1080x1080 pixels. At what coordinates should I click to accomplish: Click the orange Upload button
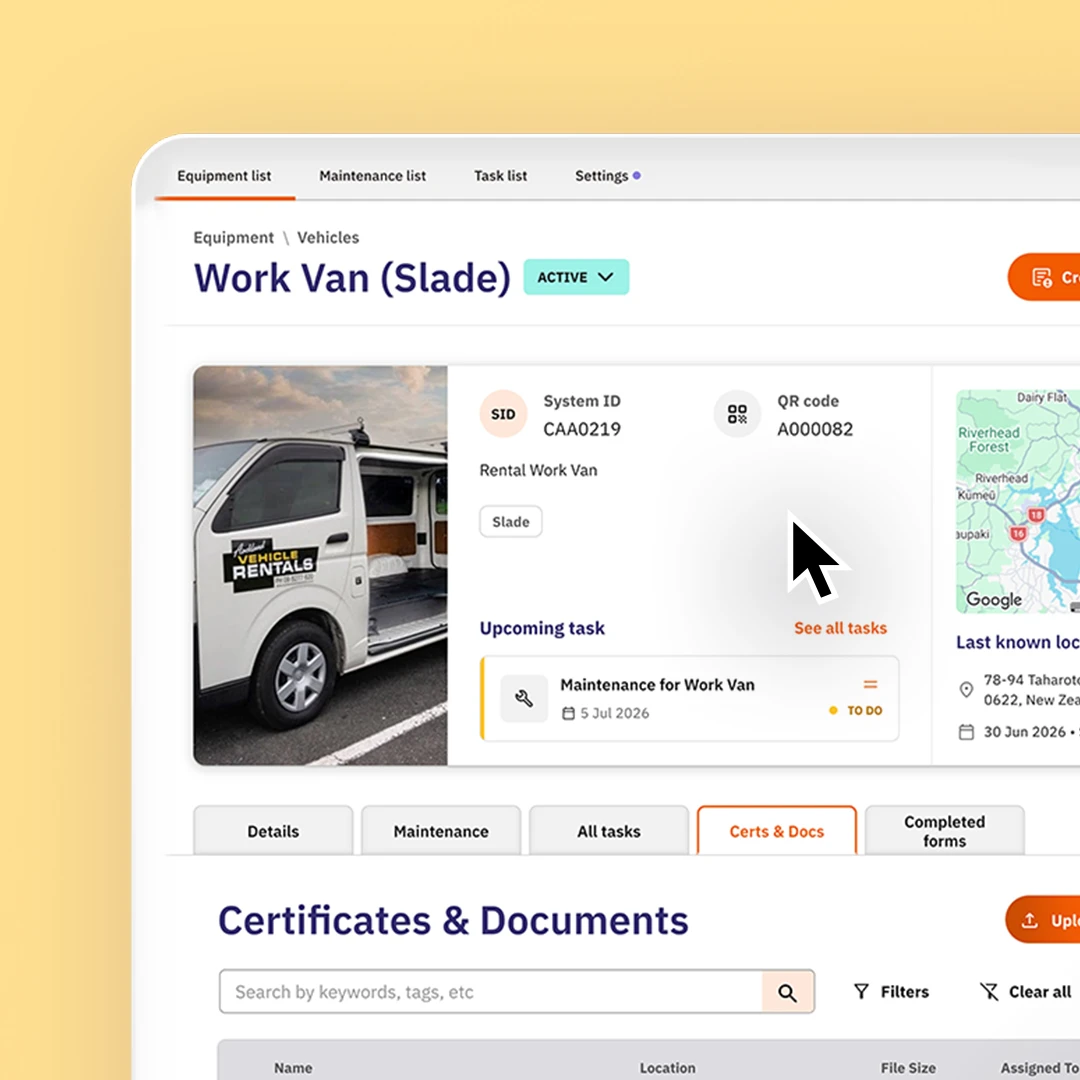click(x=1043, y=920)
